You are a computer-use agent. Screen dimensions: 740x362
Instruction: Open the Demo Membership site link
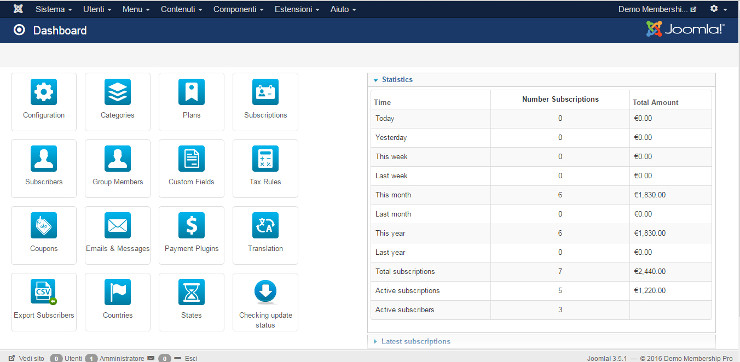pyautogui.click(x=657, y=9)
